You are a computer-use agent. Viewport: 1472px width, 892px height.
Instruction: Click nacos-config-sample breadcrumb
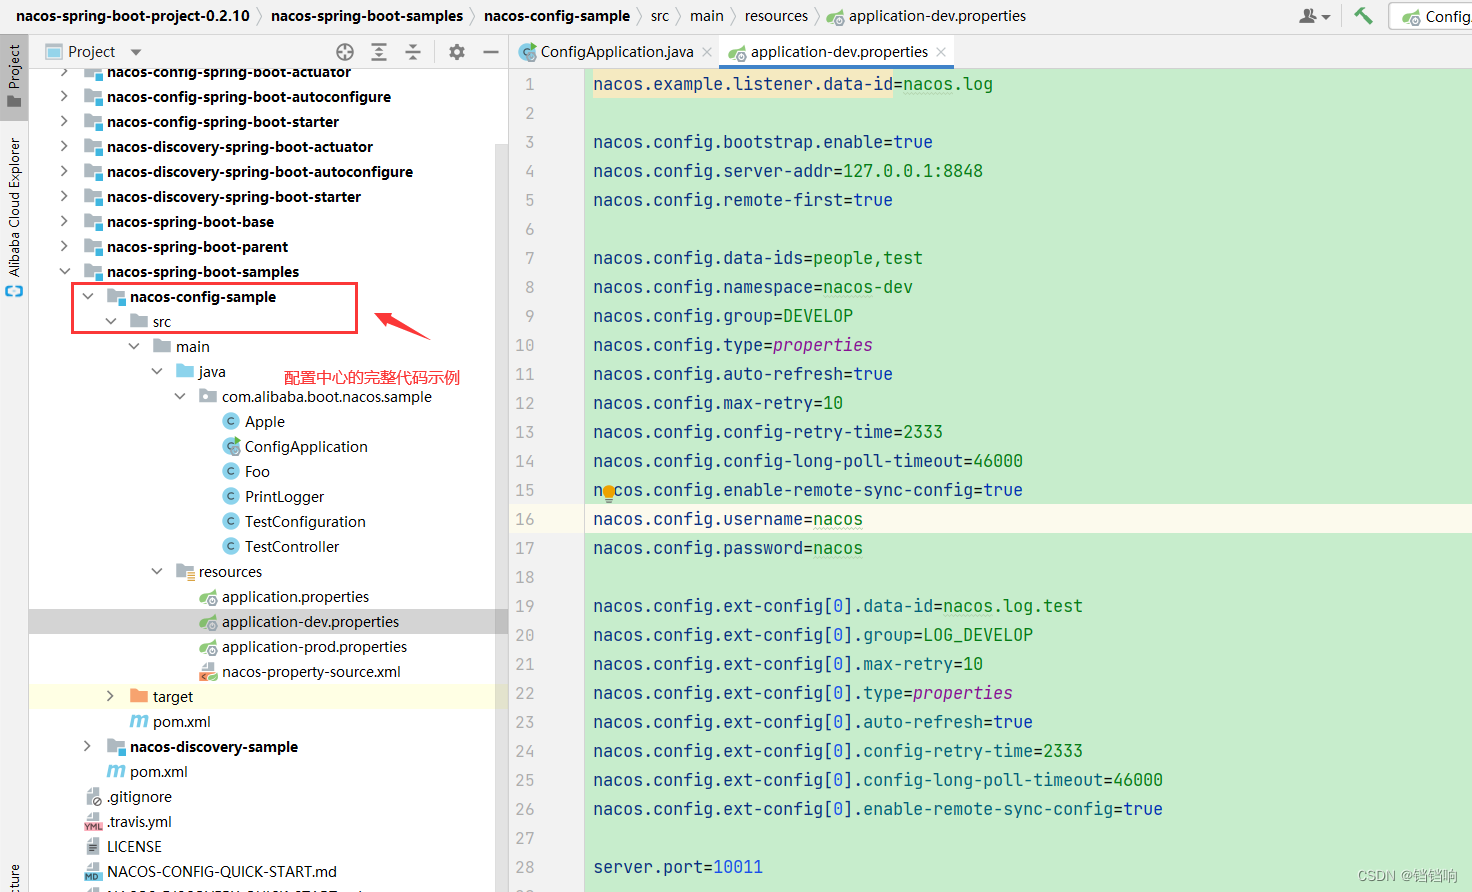pos(557,16)
